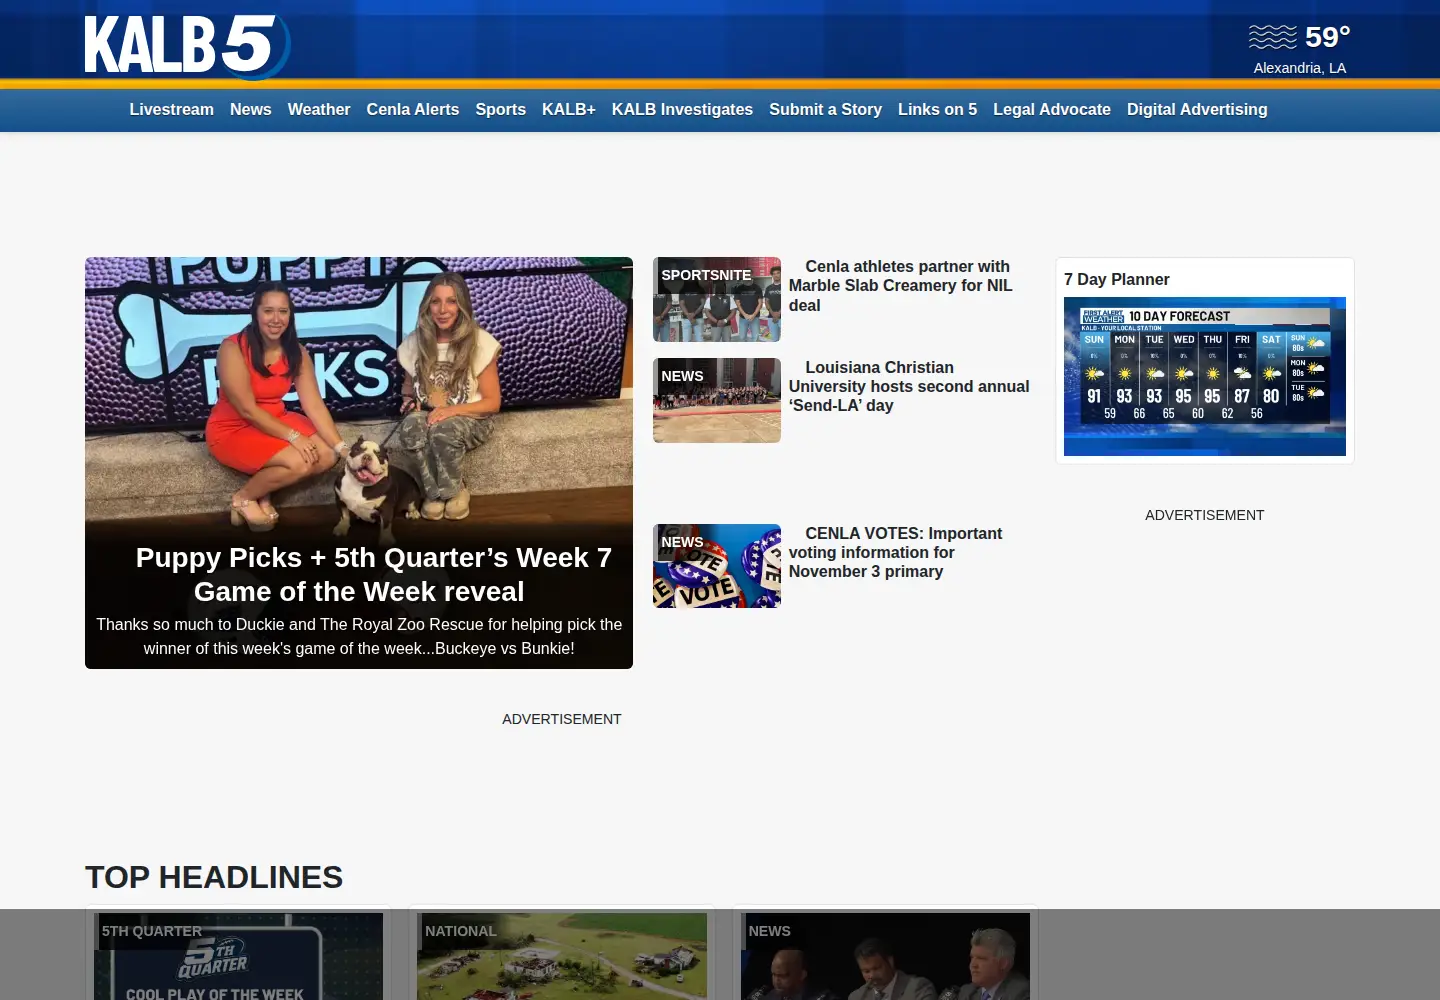Click Alexandria, LA location text

pos(1300,68)
